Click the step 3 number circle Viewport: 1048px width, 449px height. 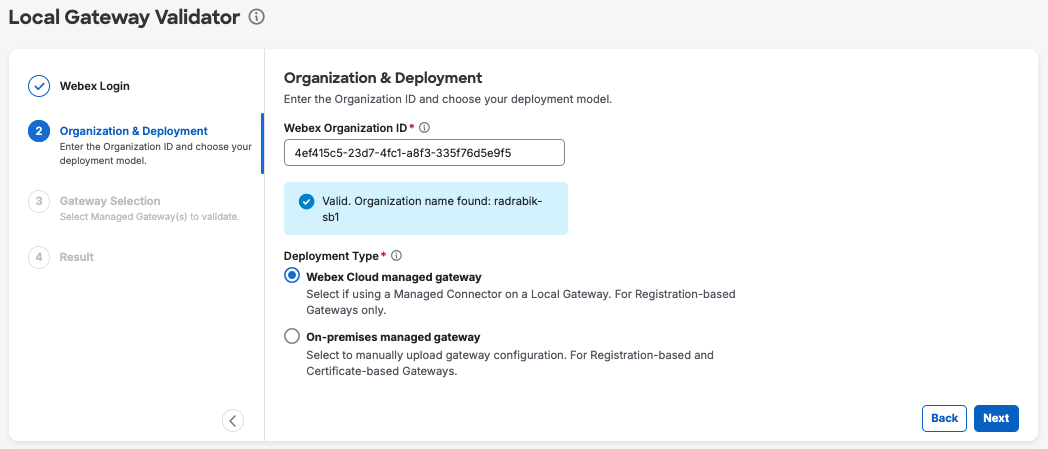pos(39,201)
